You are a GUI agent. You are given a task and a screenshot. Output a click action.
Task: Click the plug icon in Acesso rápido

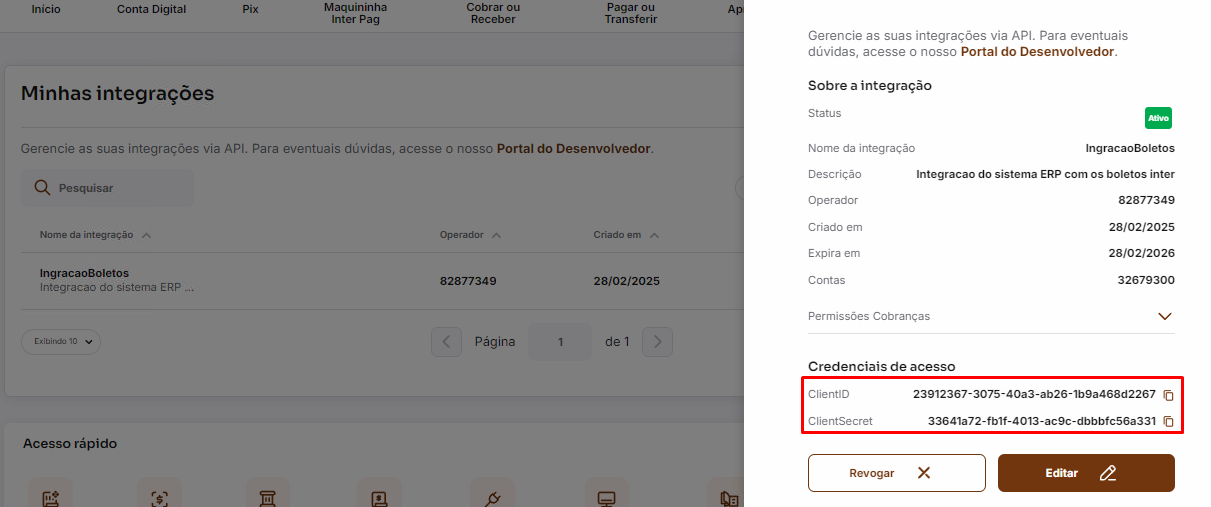pos(491,497)
